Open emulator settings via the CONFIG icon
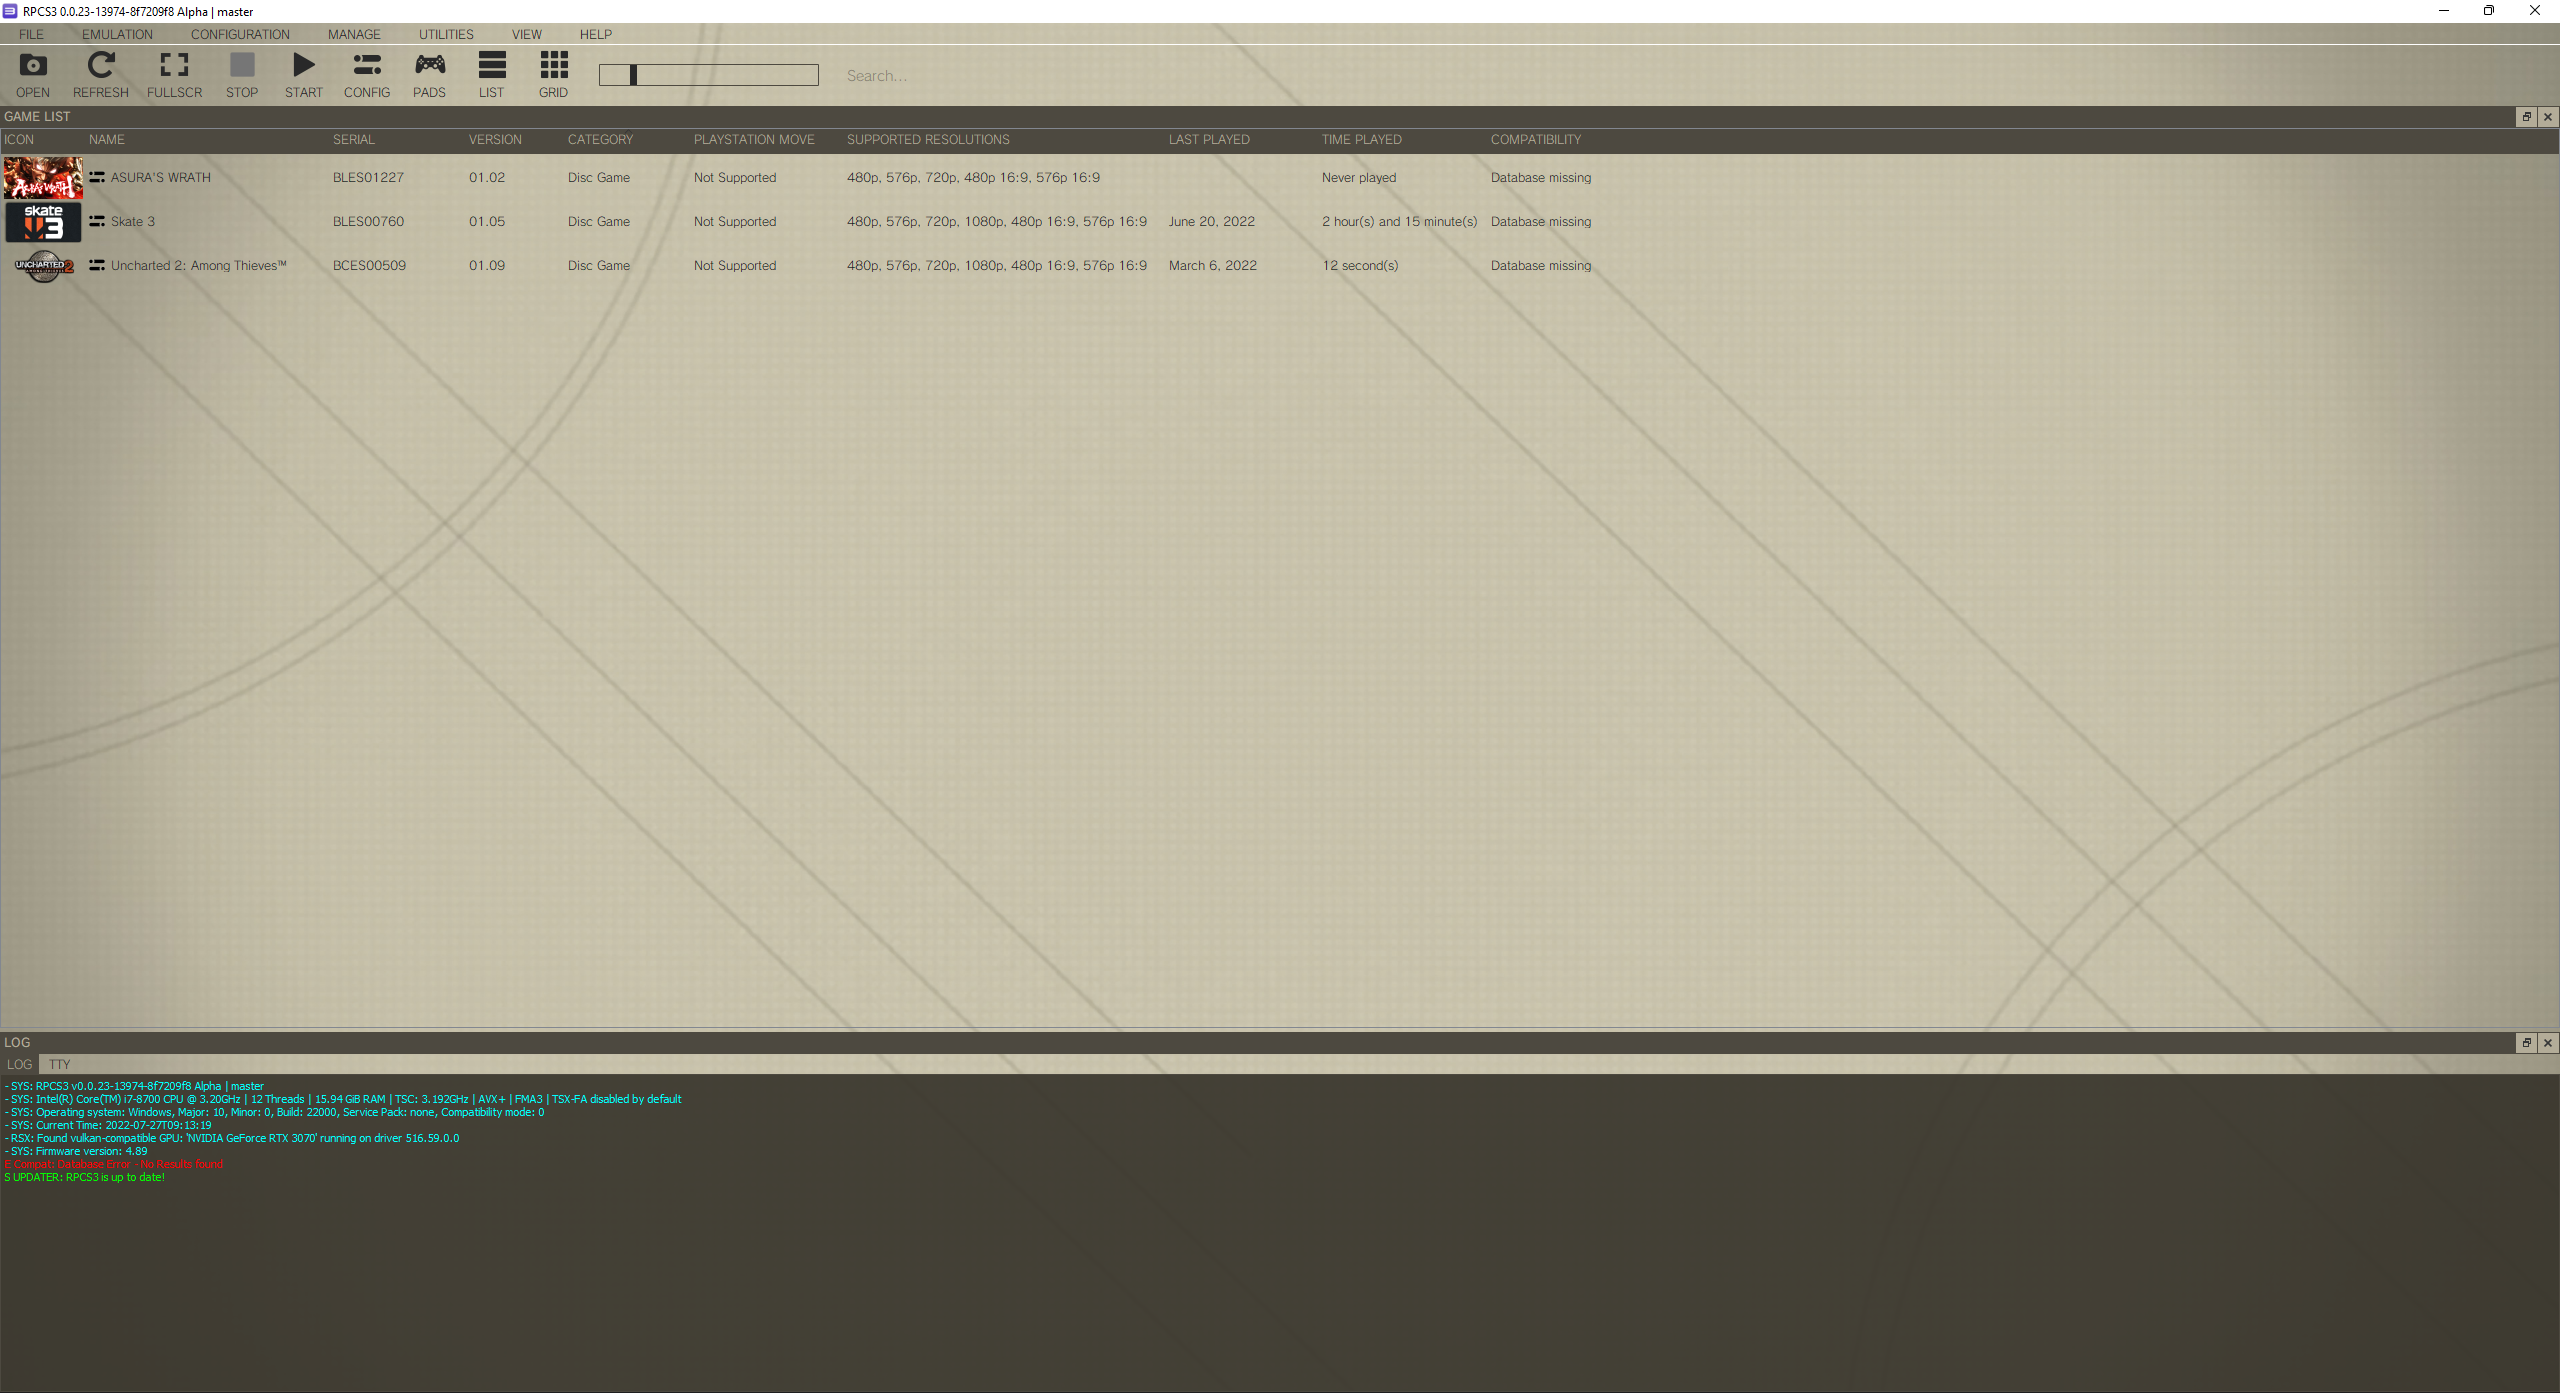 pos(366,73)
